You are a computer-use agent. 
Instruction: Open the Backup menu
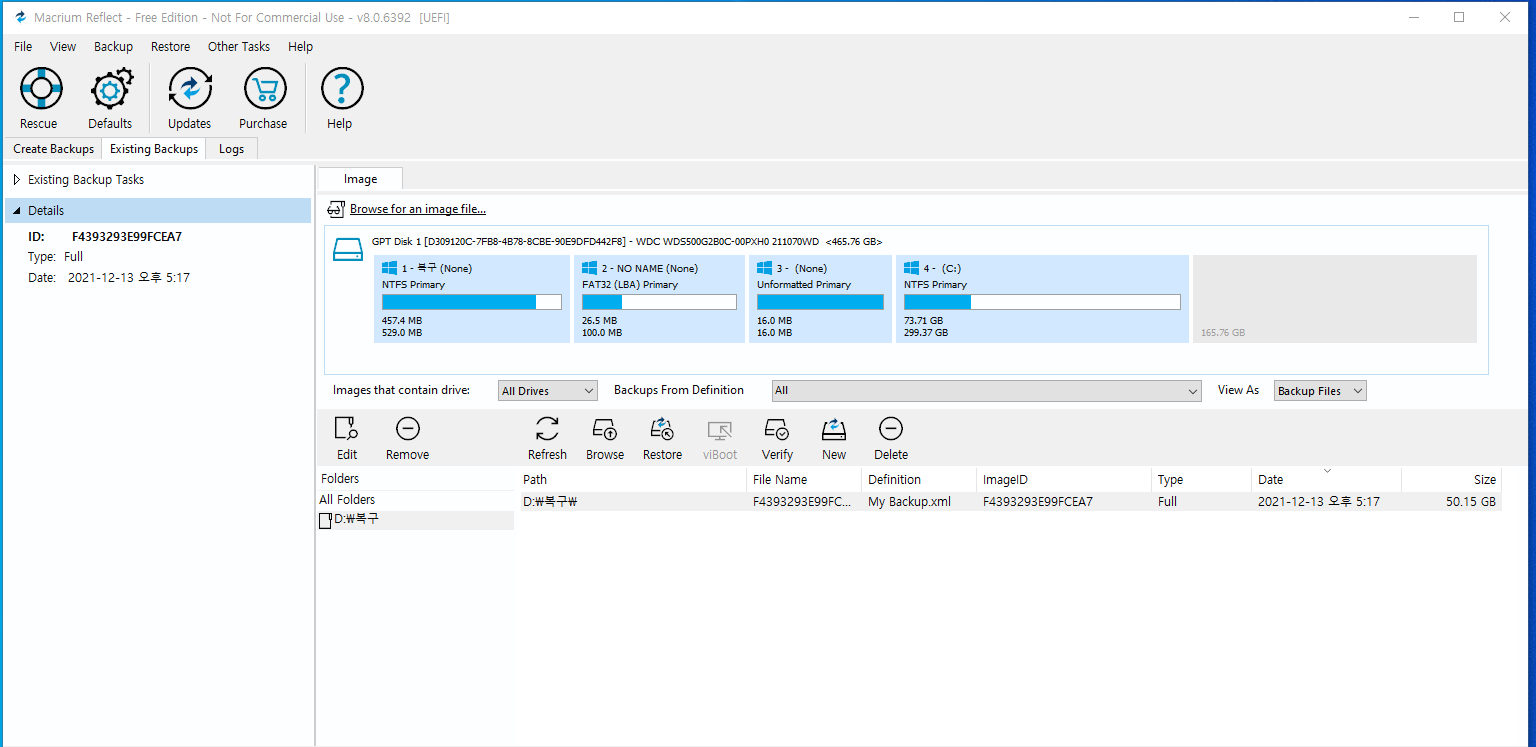click(x=113, y=46)
